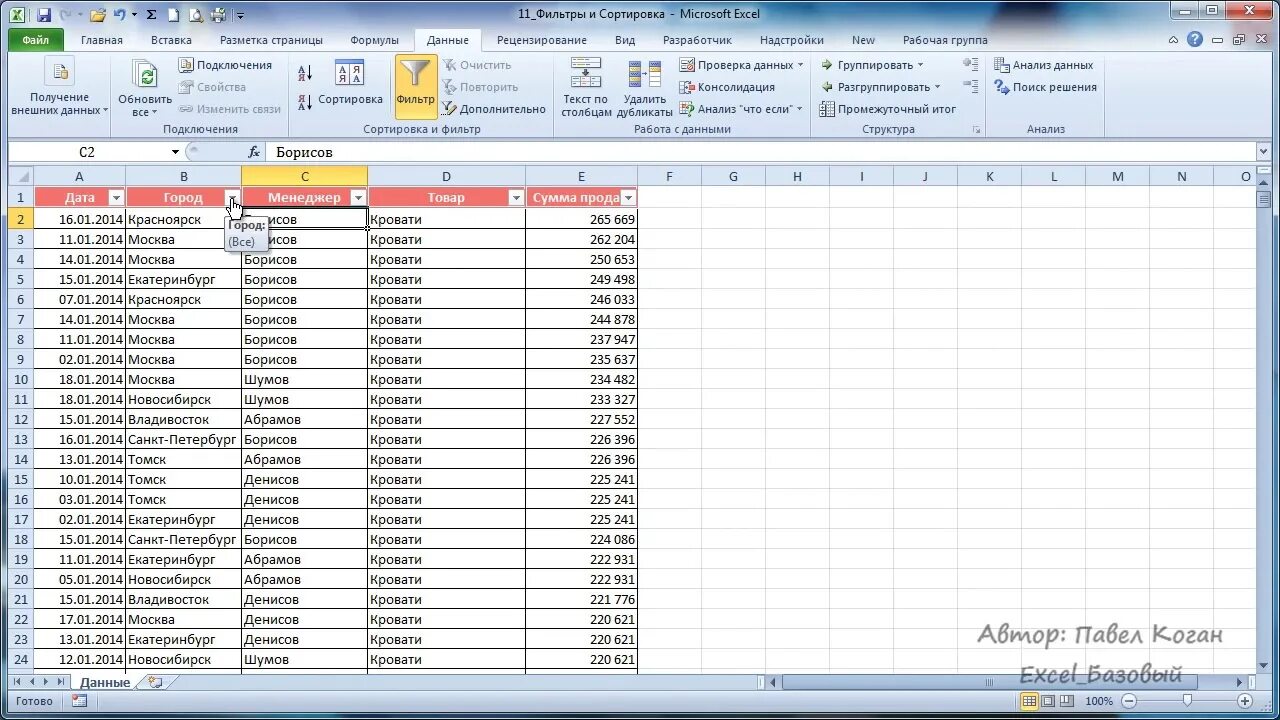Click the 100% zoom level

pyautogui.click(x=1099, y=701)
